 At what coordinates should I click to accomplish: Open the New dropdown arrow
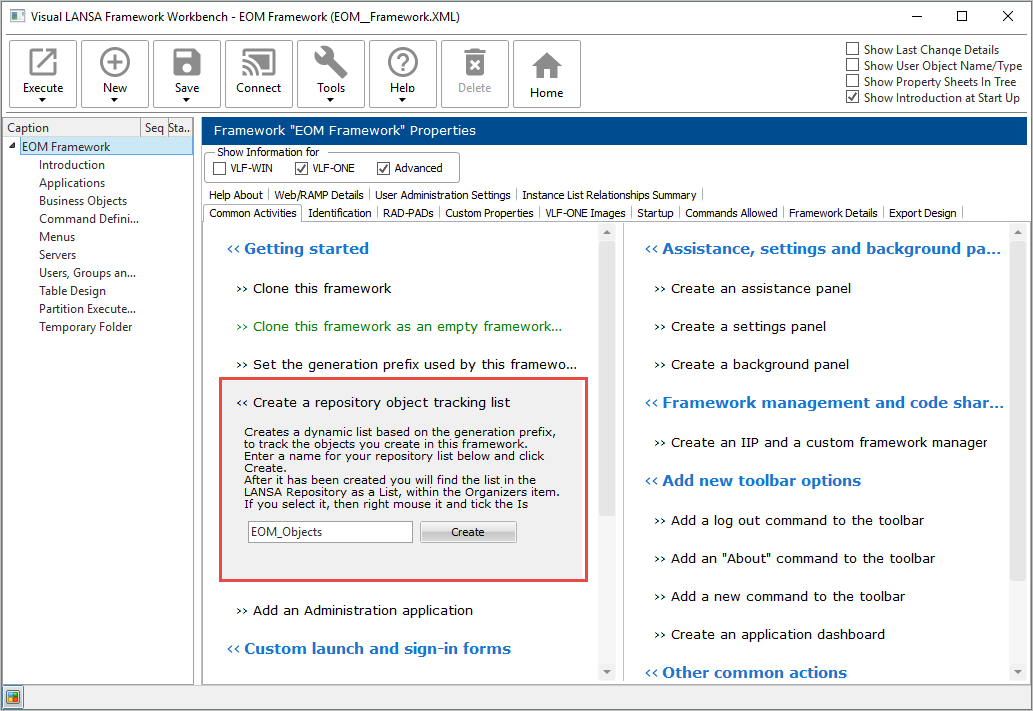pos(115,100)
